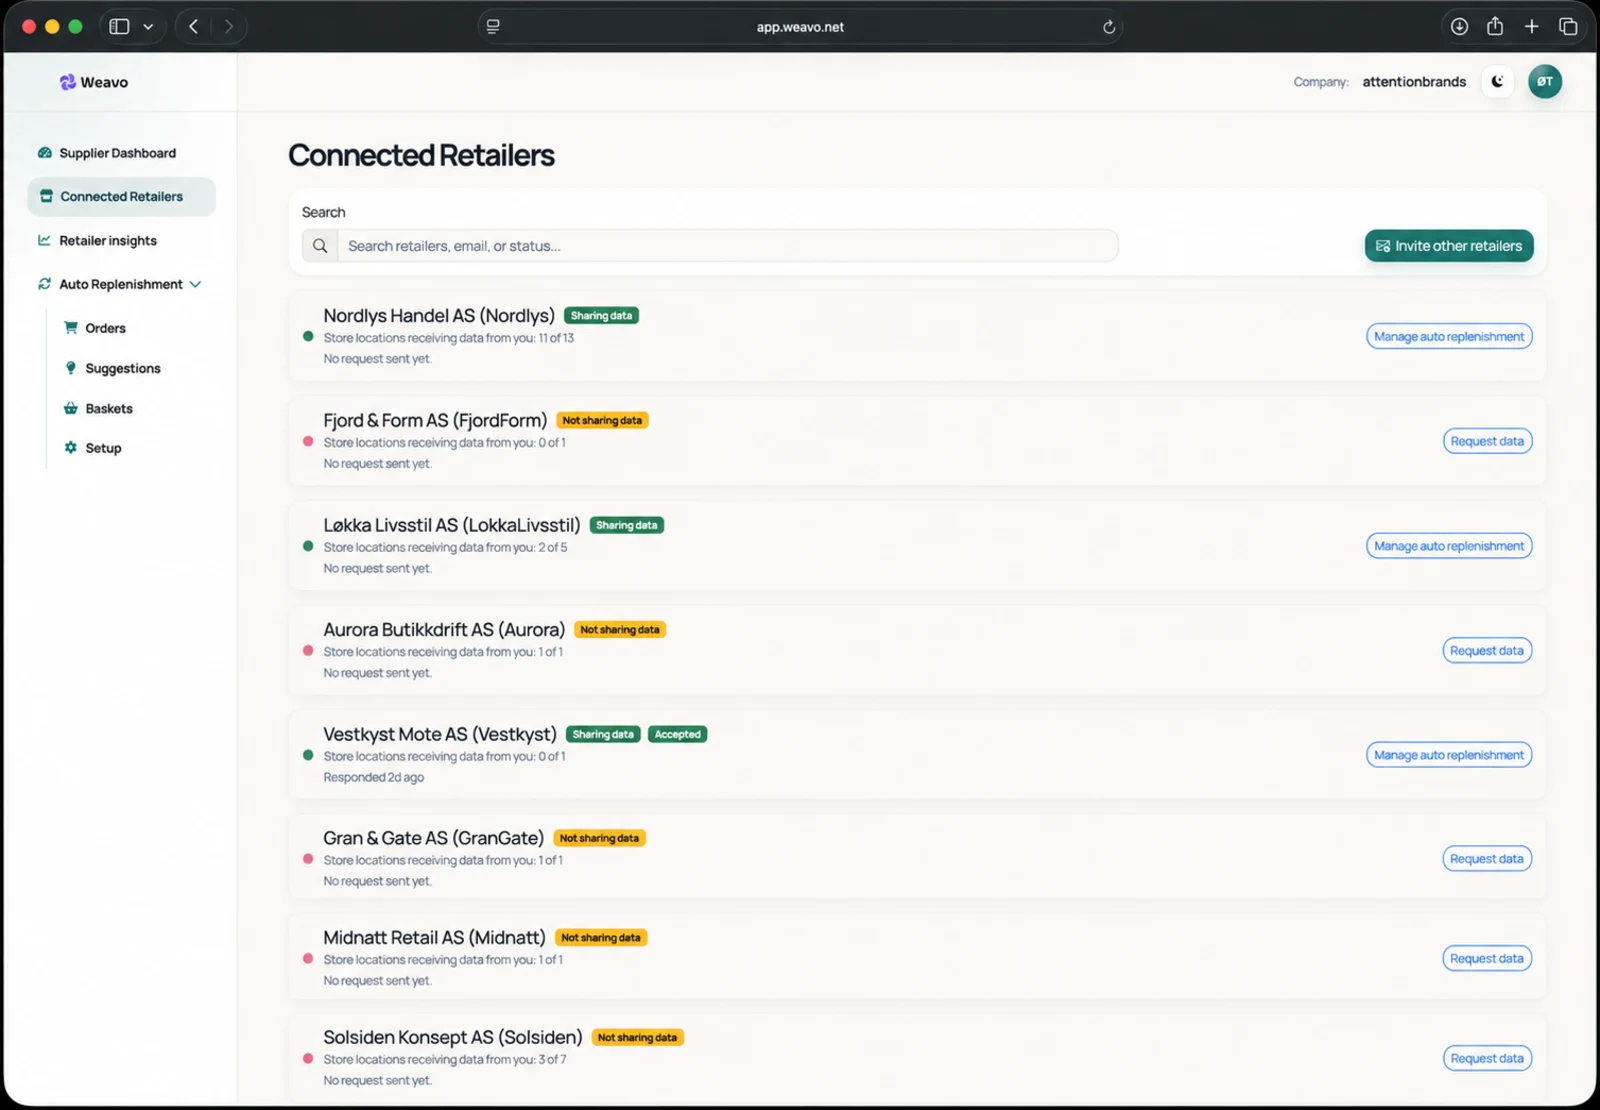The height and width of the screenshot is (1110, 1600).
Task: Click Sharing data badge on Nordlys
Action: point(601,316)
